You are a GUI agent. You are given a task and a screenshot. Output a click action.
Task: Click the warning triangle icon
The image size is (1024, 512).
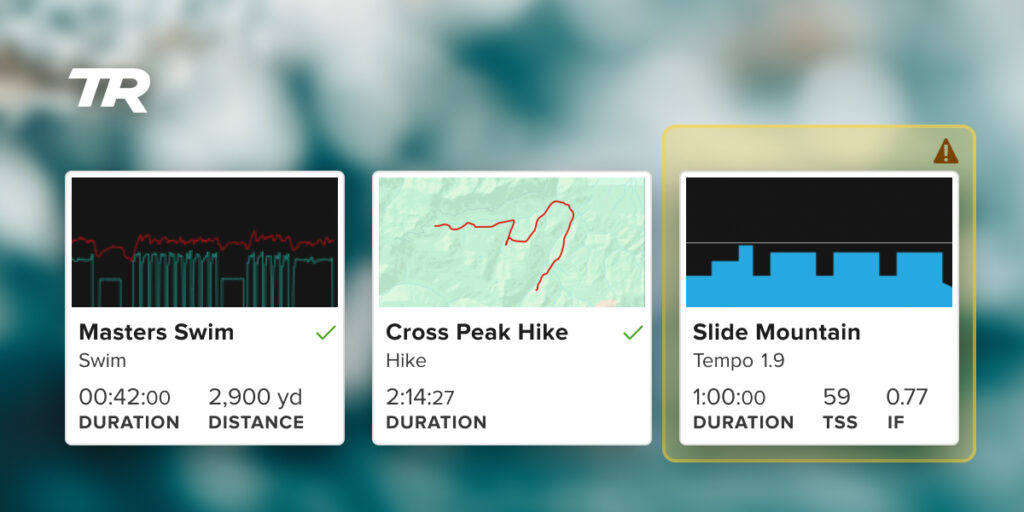click(945, 151)
